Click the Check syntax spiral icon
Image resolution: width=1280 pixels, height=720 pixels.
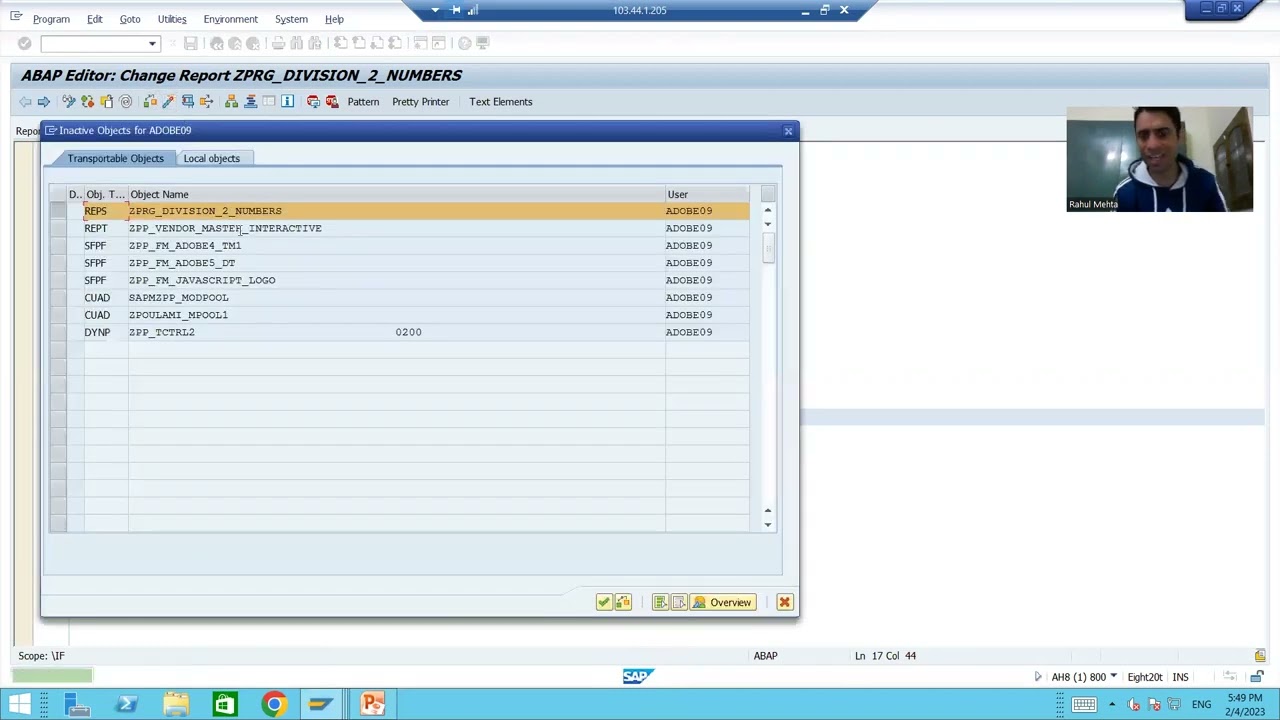126,101
